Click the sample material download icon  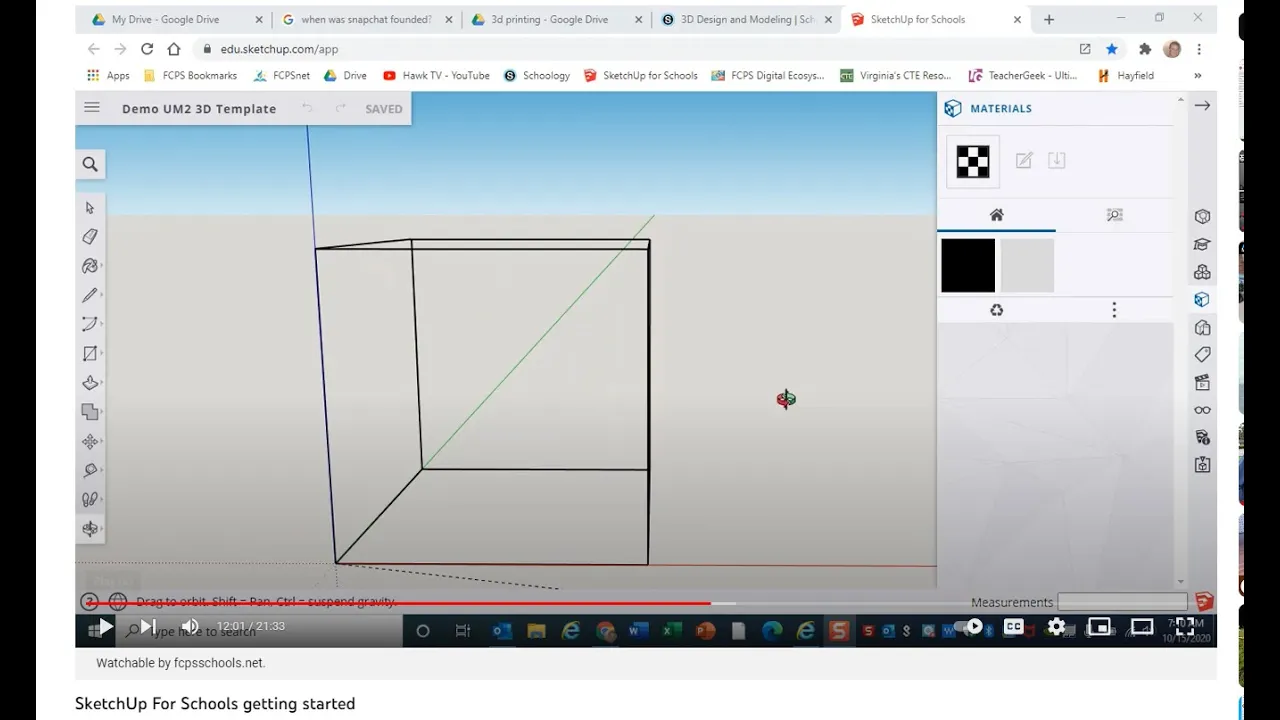pos(1056,160)
